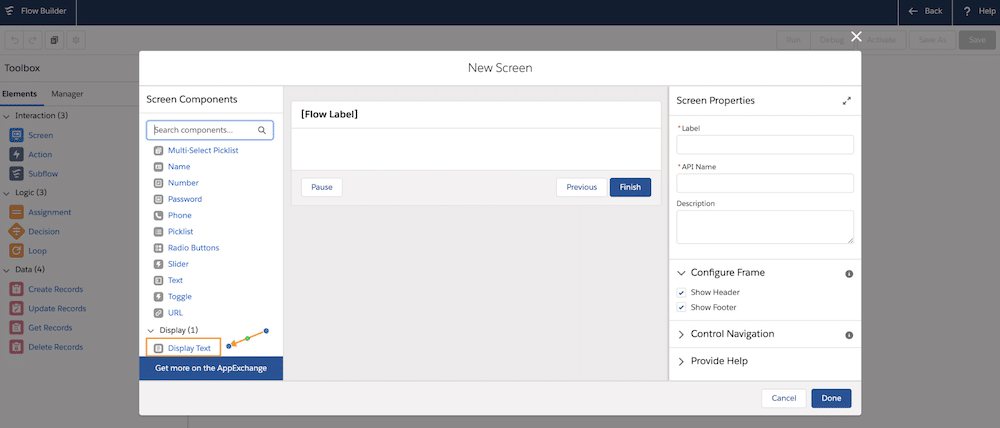
Task: Click the Run button in toolbar
Action: pyautogui.click(x=793, y=40)
